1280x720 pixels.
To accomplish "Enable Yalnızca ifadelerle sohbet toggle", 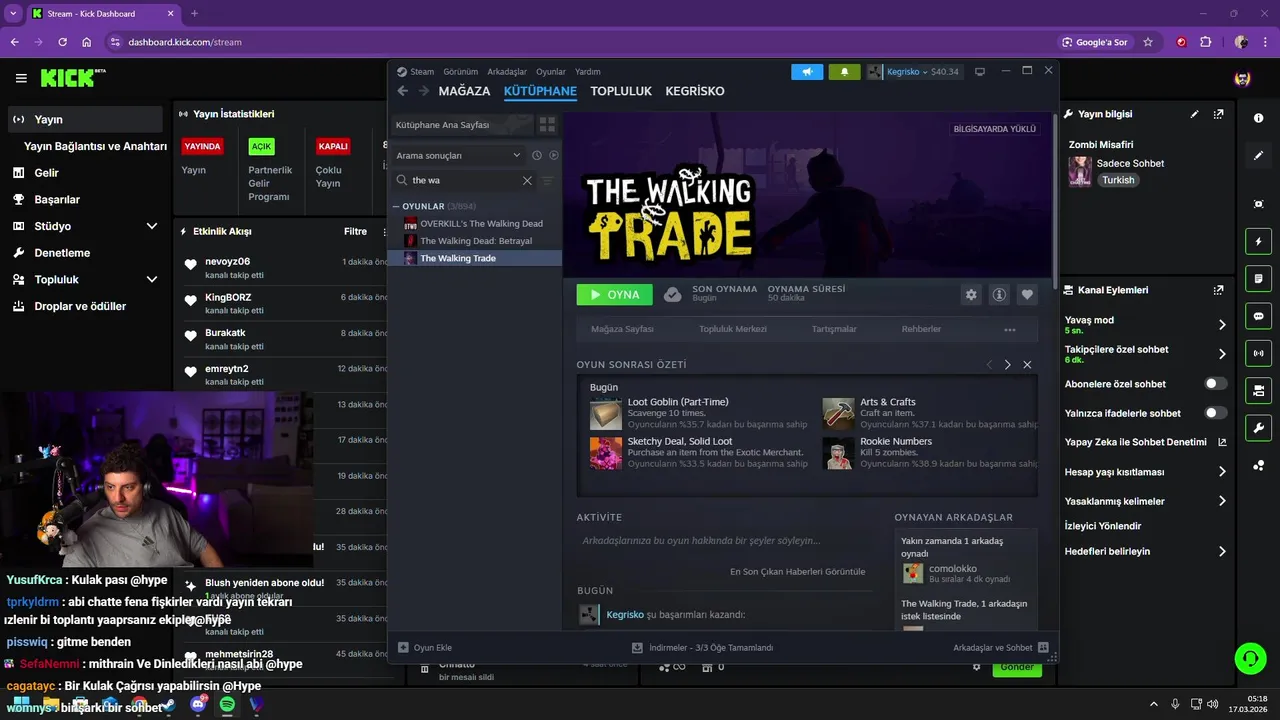I will click(x=1216, y=413).
